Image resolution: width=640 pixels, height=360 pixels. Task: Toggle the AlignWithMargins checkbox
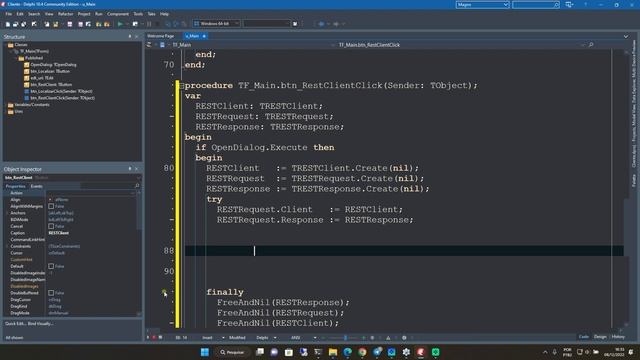[x=51, y=207]
